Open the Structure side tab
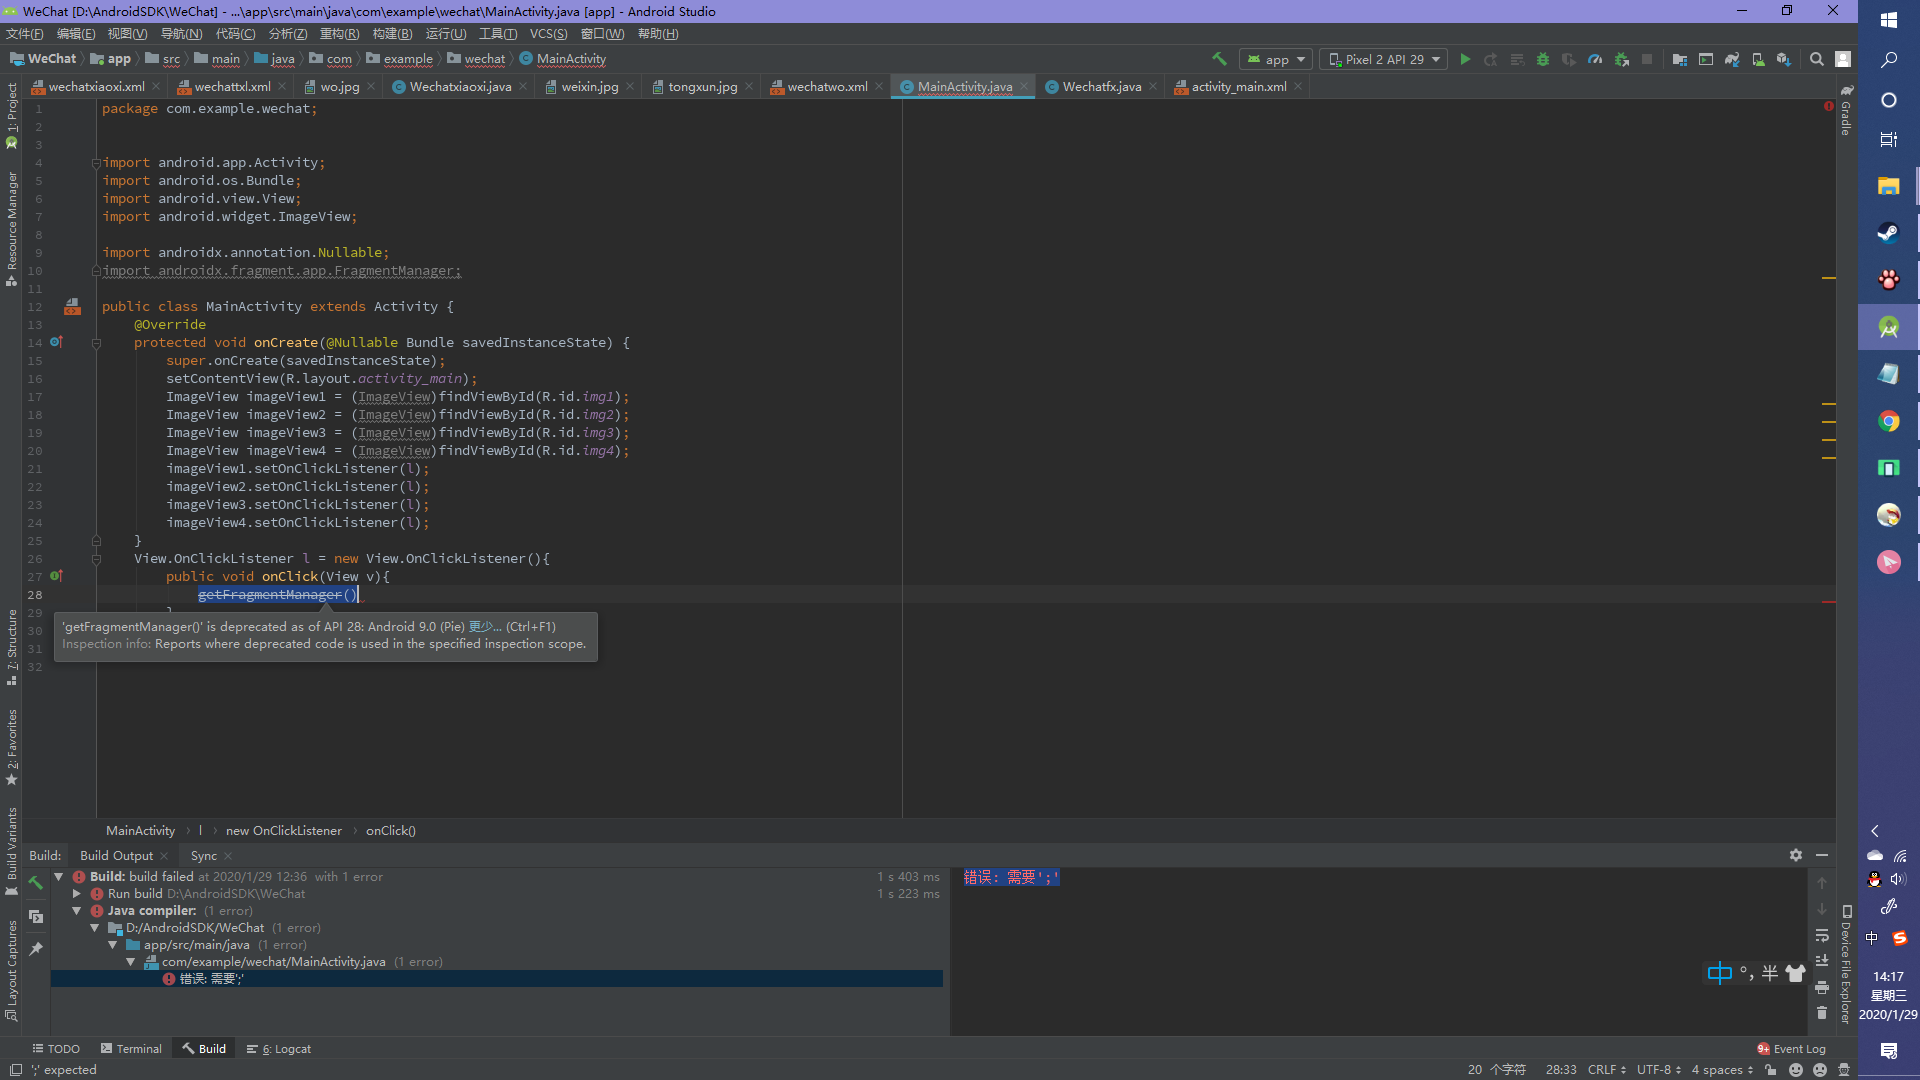The width and height of the screenshot is (1920, 1080). tap(12, 647)
